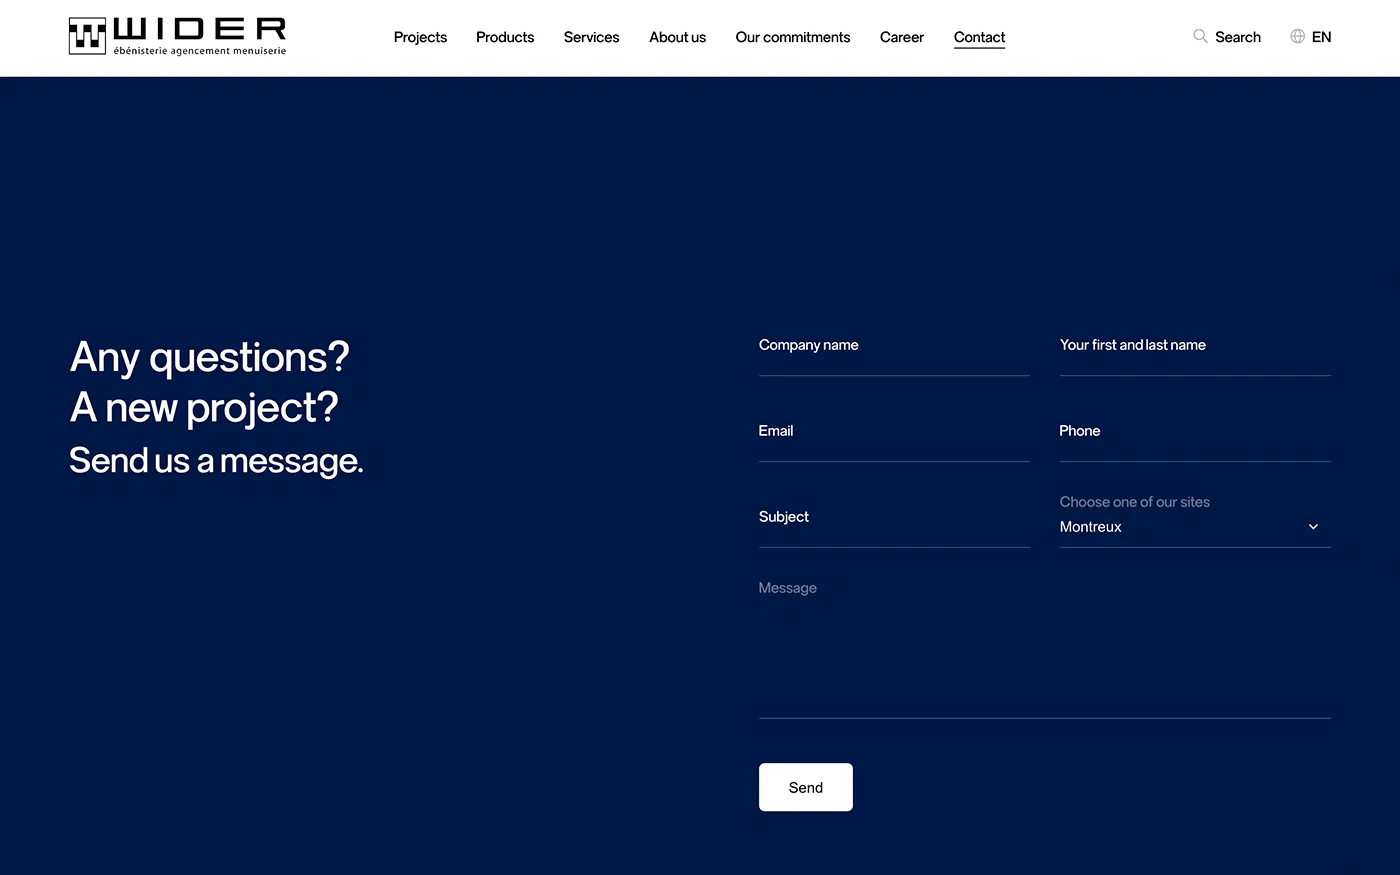Go to the Products page
1400x875 pixels.
click(505, 37)
